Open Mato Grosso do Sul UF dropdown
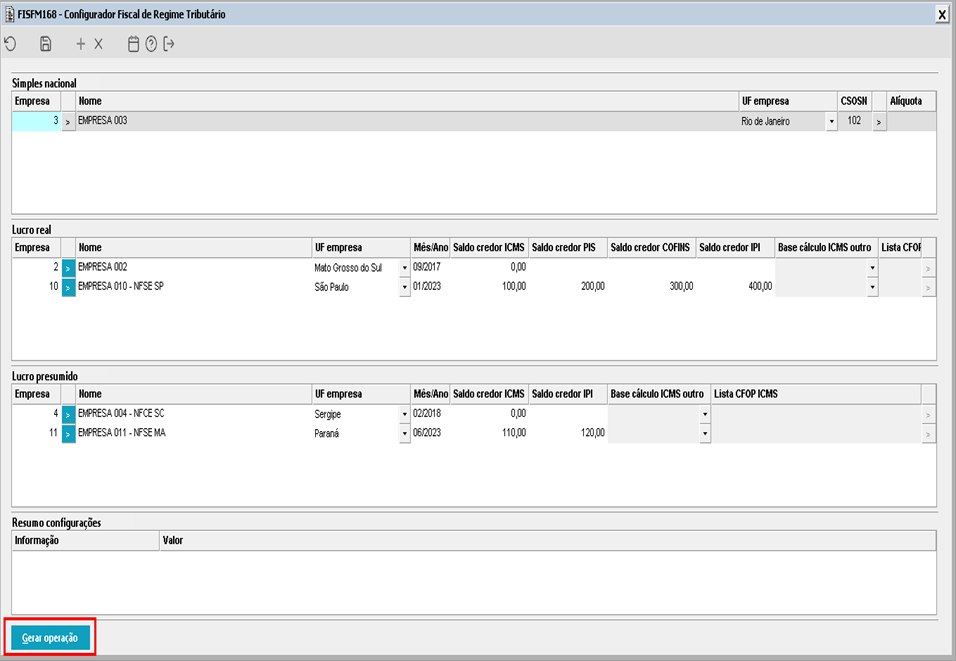Viewport: 956px width, 661px height. click(404, 268)
